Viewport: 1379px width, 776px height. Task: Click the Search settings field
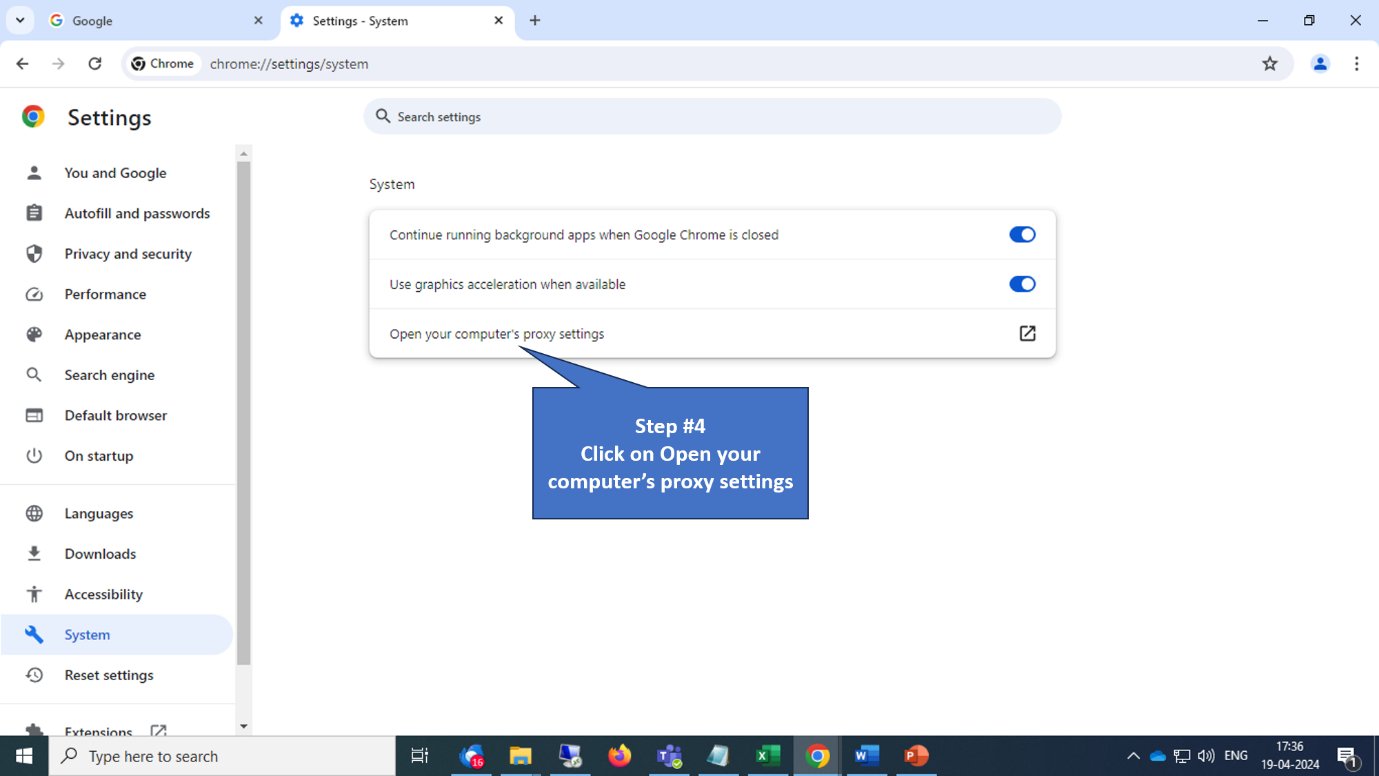pos(712,117)
